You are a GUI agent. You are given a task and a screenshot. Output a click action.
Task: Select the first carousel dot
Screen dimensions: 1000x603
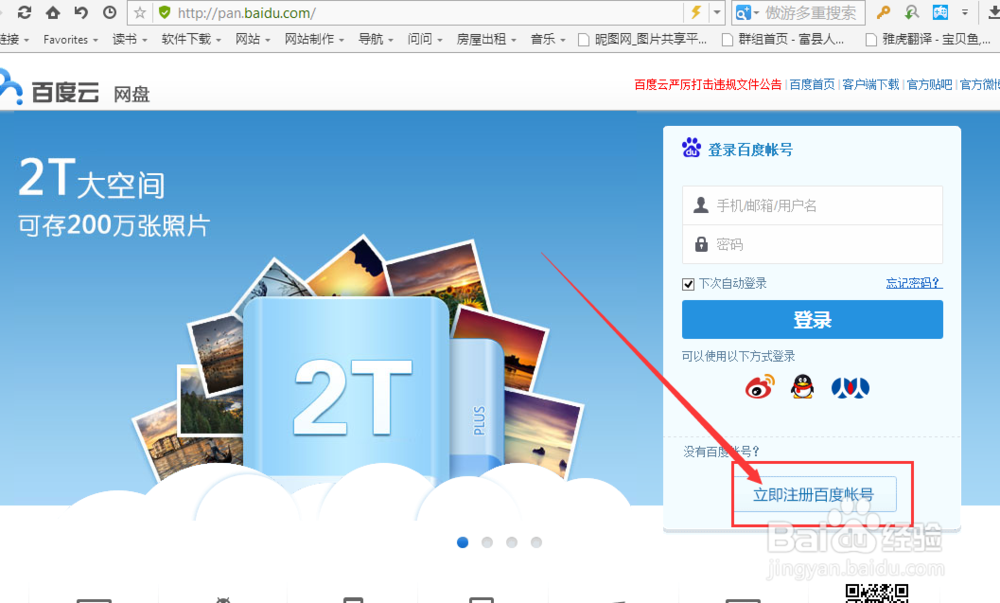click(463, 542)
